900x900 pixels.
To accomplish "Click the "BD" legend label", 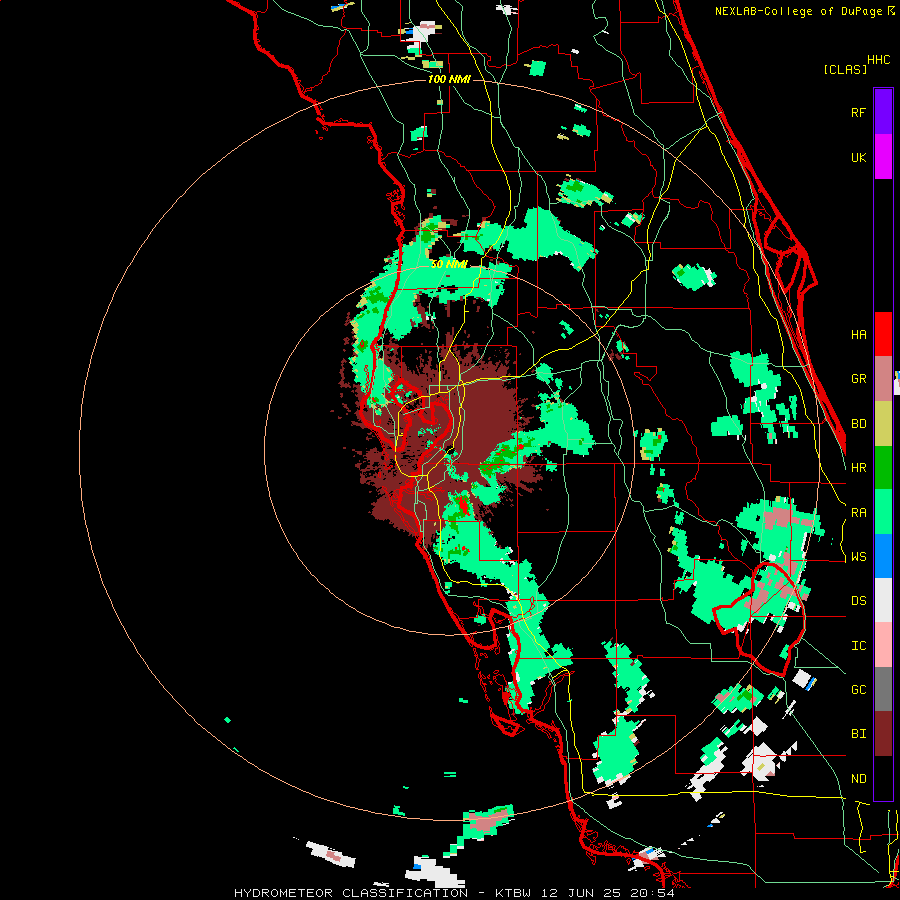I will [858, 424].
